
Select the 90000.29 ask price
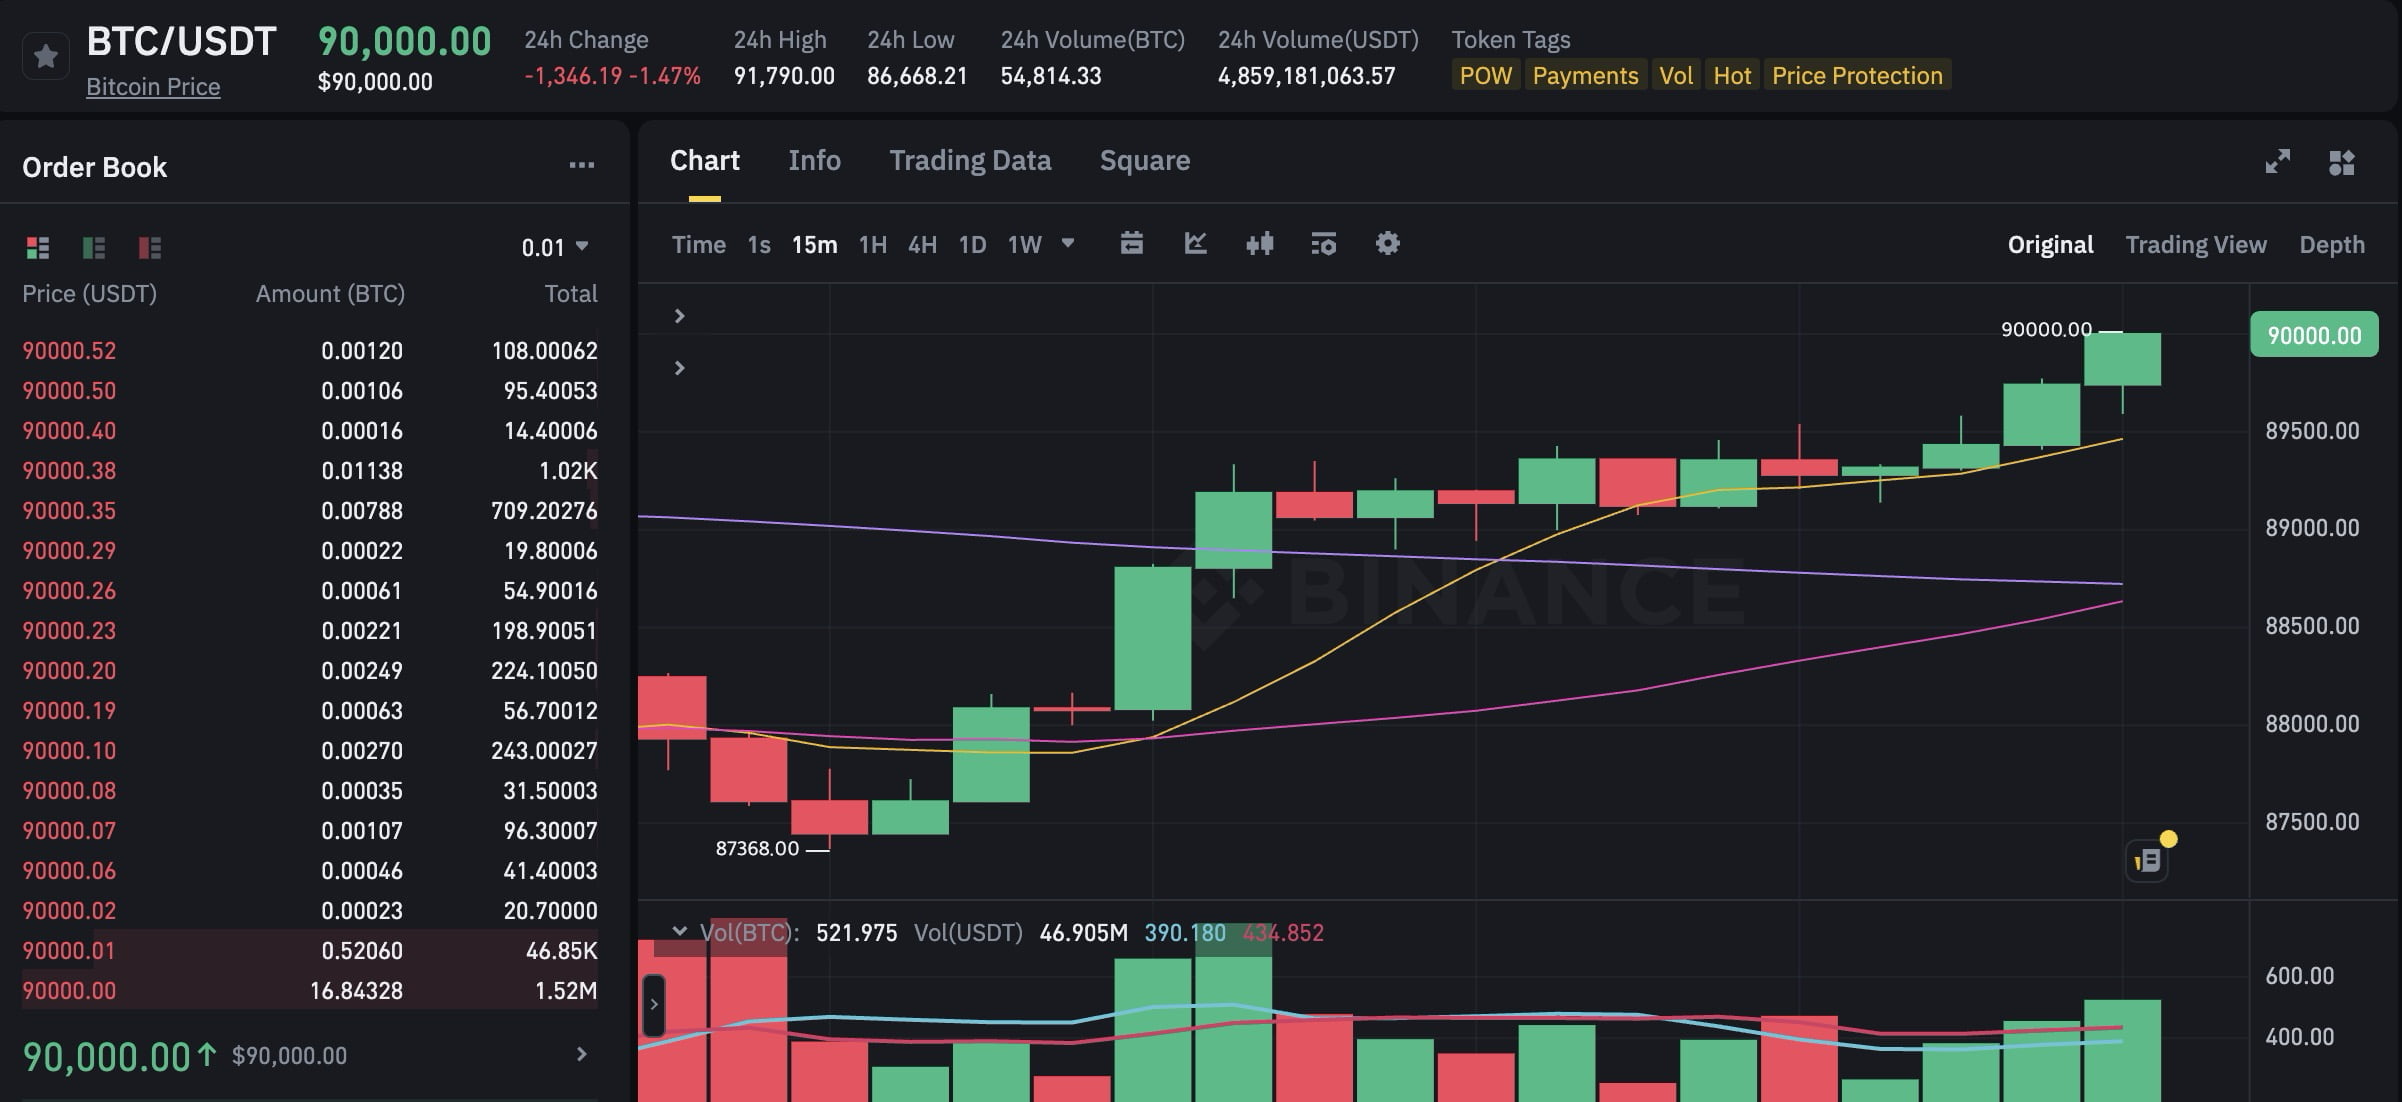[x=69, y=551]
